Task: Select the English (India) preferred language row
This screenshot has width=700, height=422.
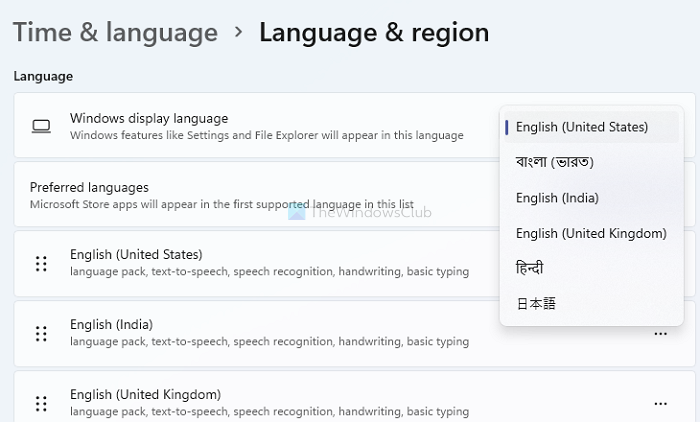Action: click(354, 334)
